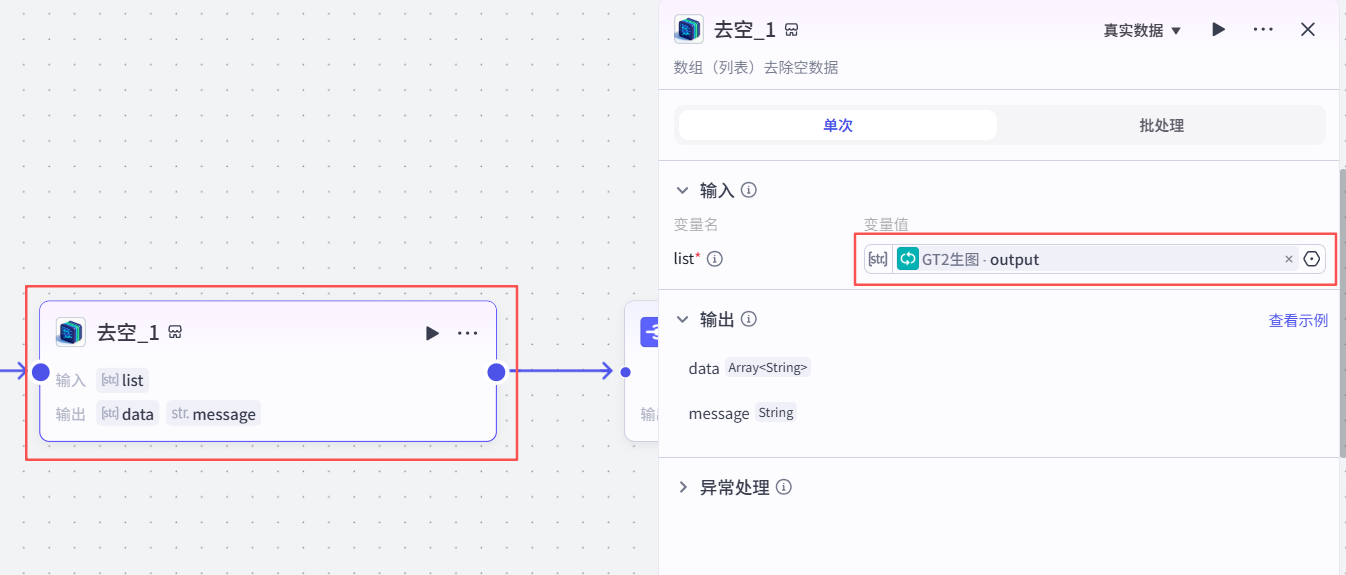1346x575 pixels.
Task: Click the str type icon in list field
Action: 878,259
